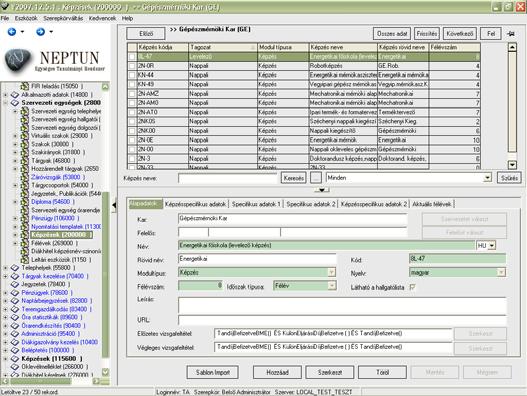Image resolution: width=527 pixels, height=396 pixels.
Task: Tick the checkbox for row 2N-0E
Action: (132, 141)
